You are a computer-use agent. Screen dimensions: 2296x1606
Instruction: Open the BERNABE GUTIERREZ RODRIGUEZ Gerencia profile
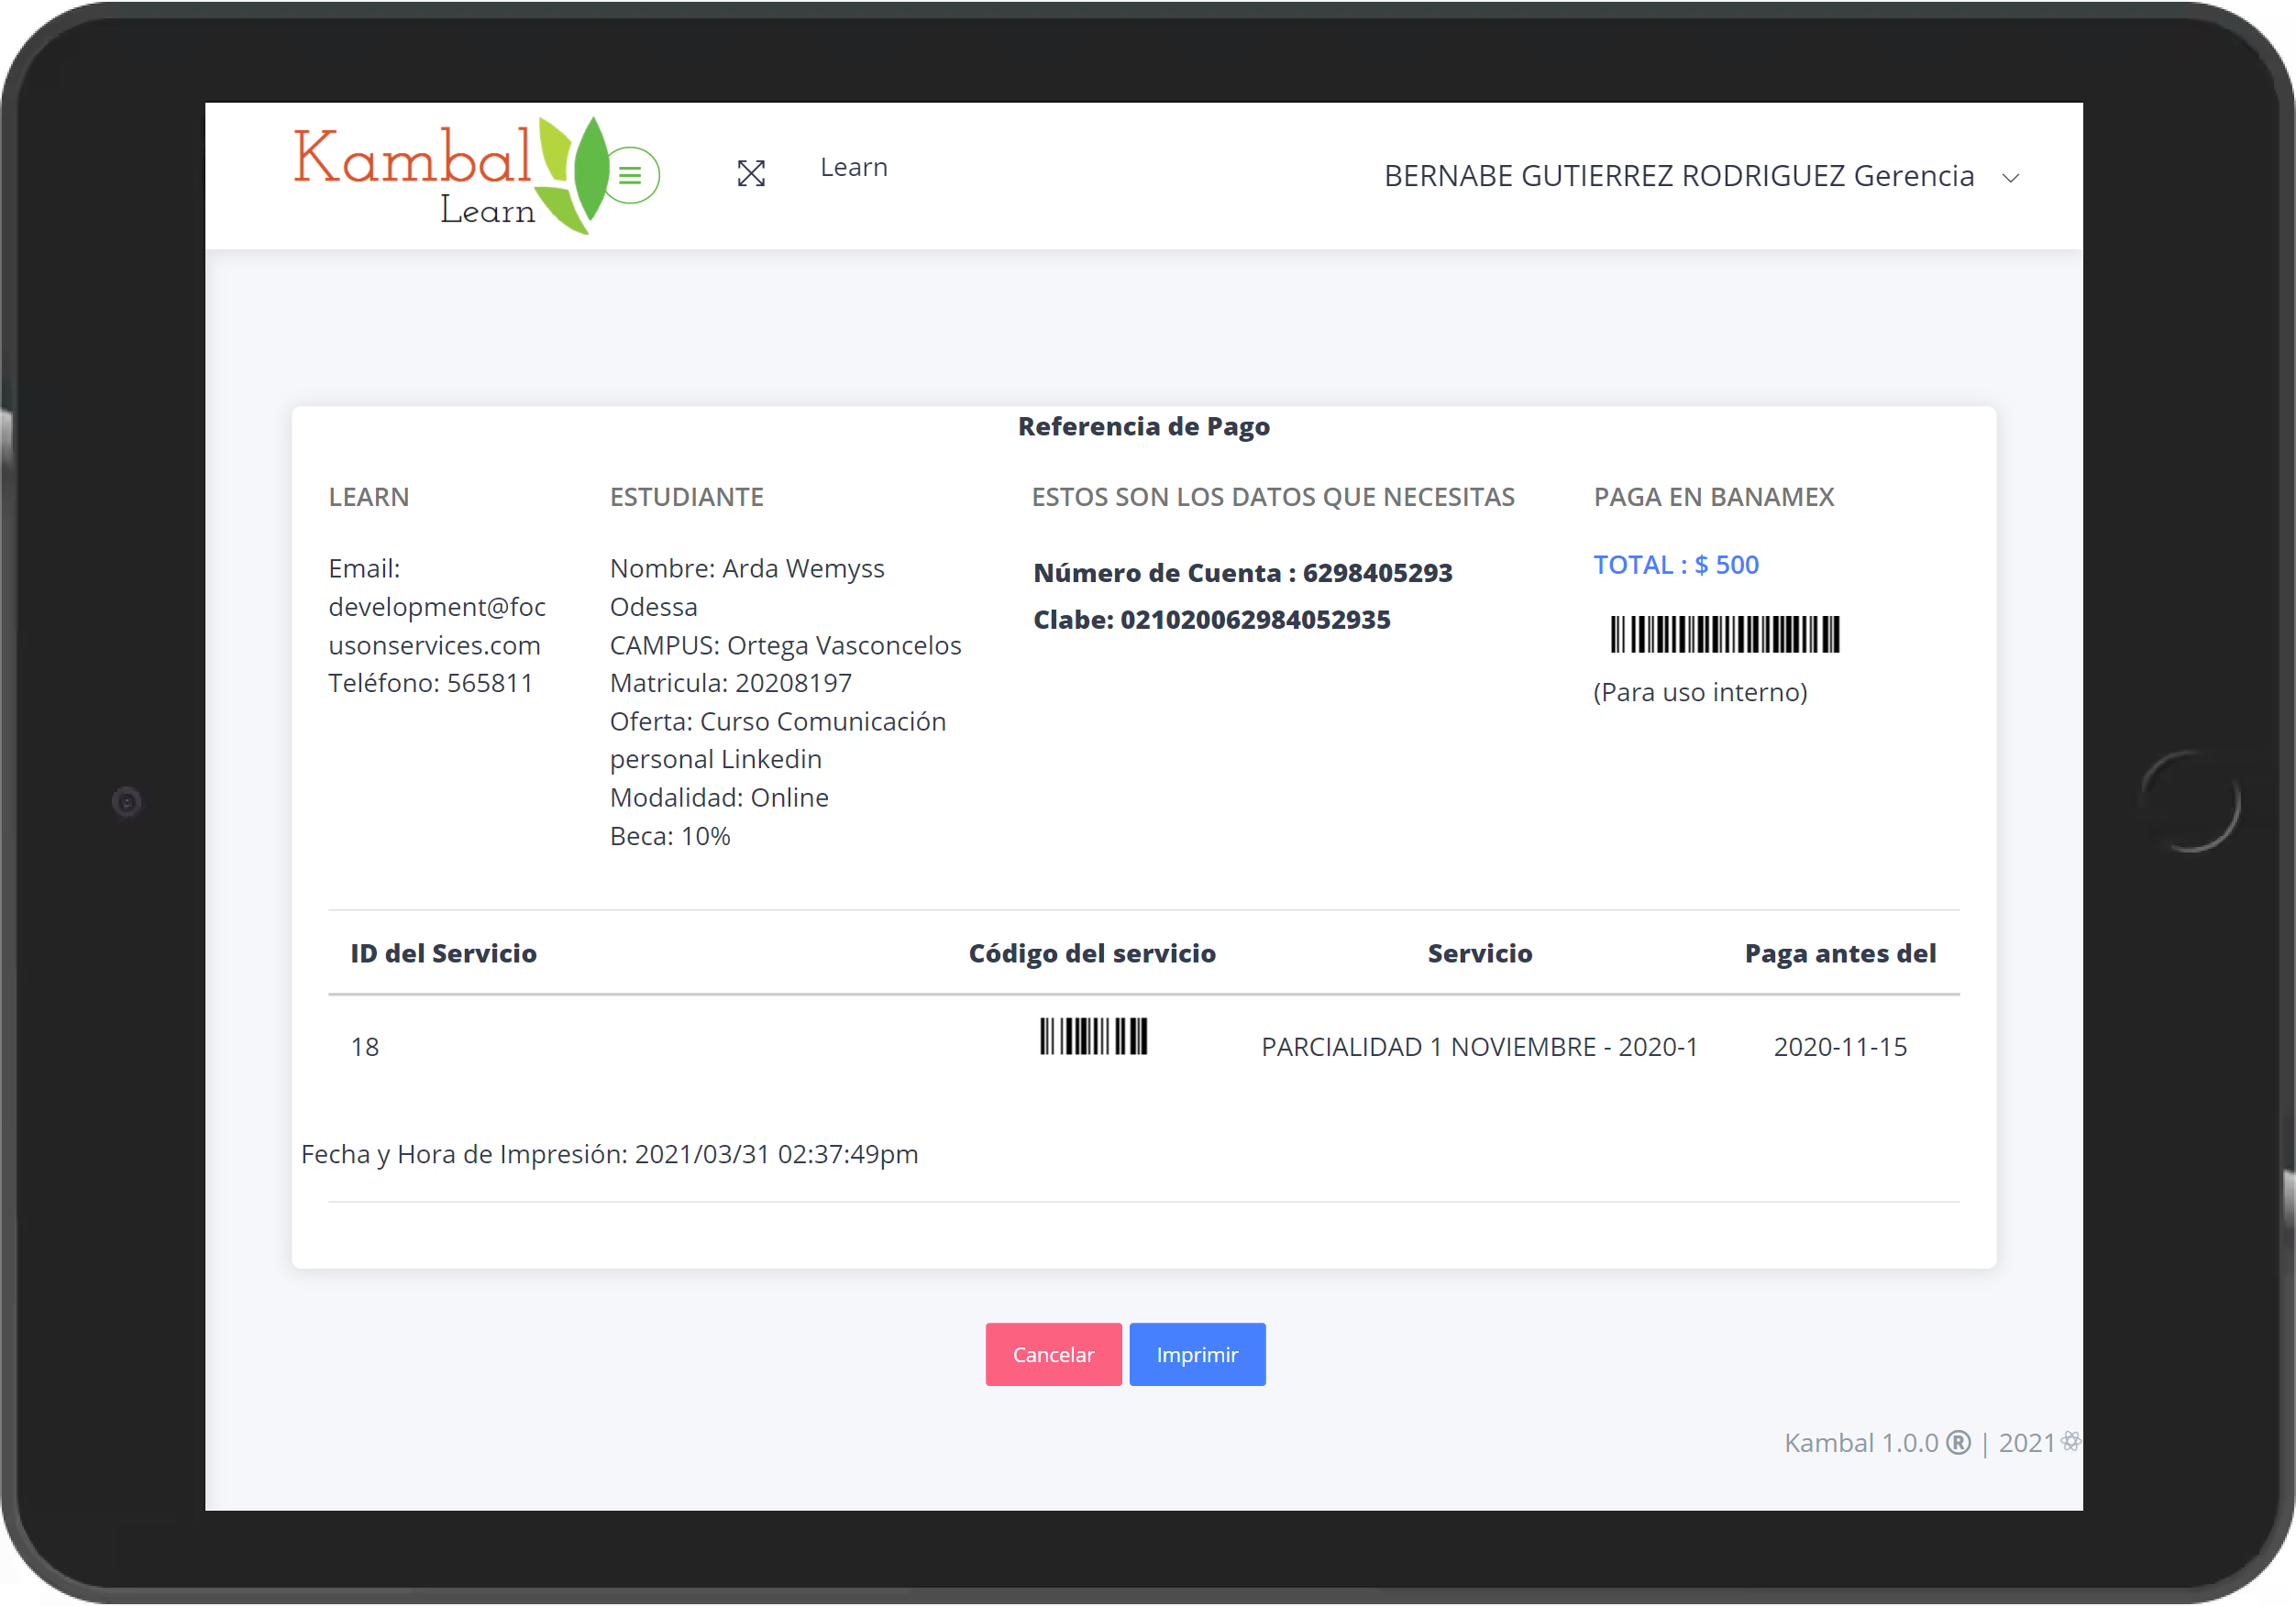tap(1679, 176)
